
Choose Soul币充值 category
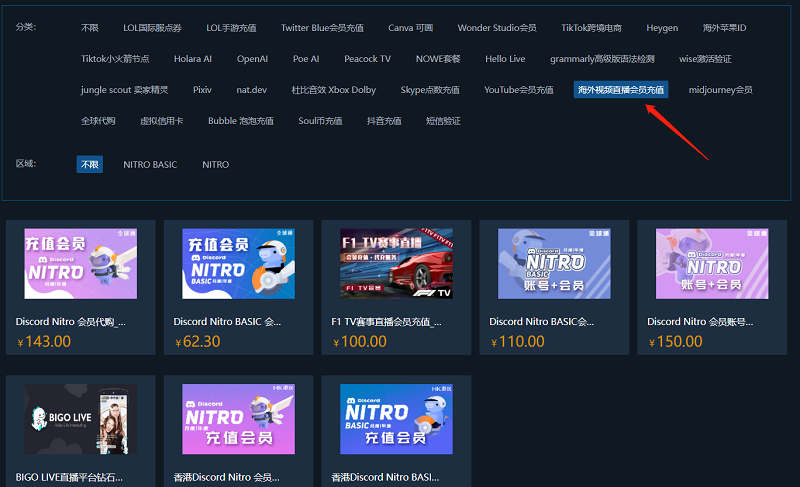pyautogui.click(x=320, y=121)
